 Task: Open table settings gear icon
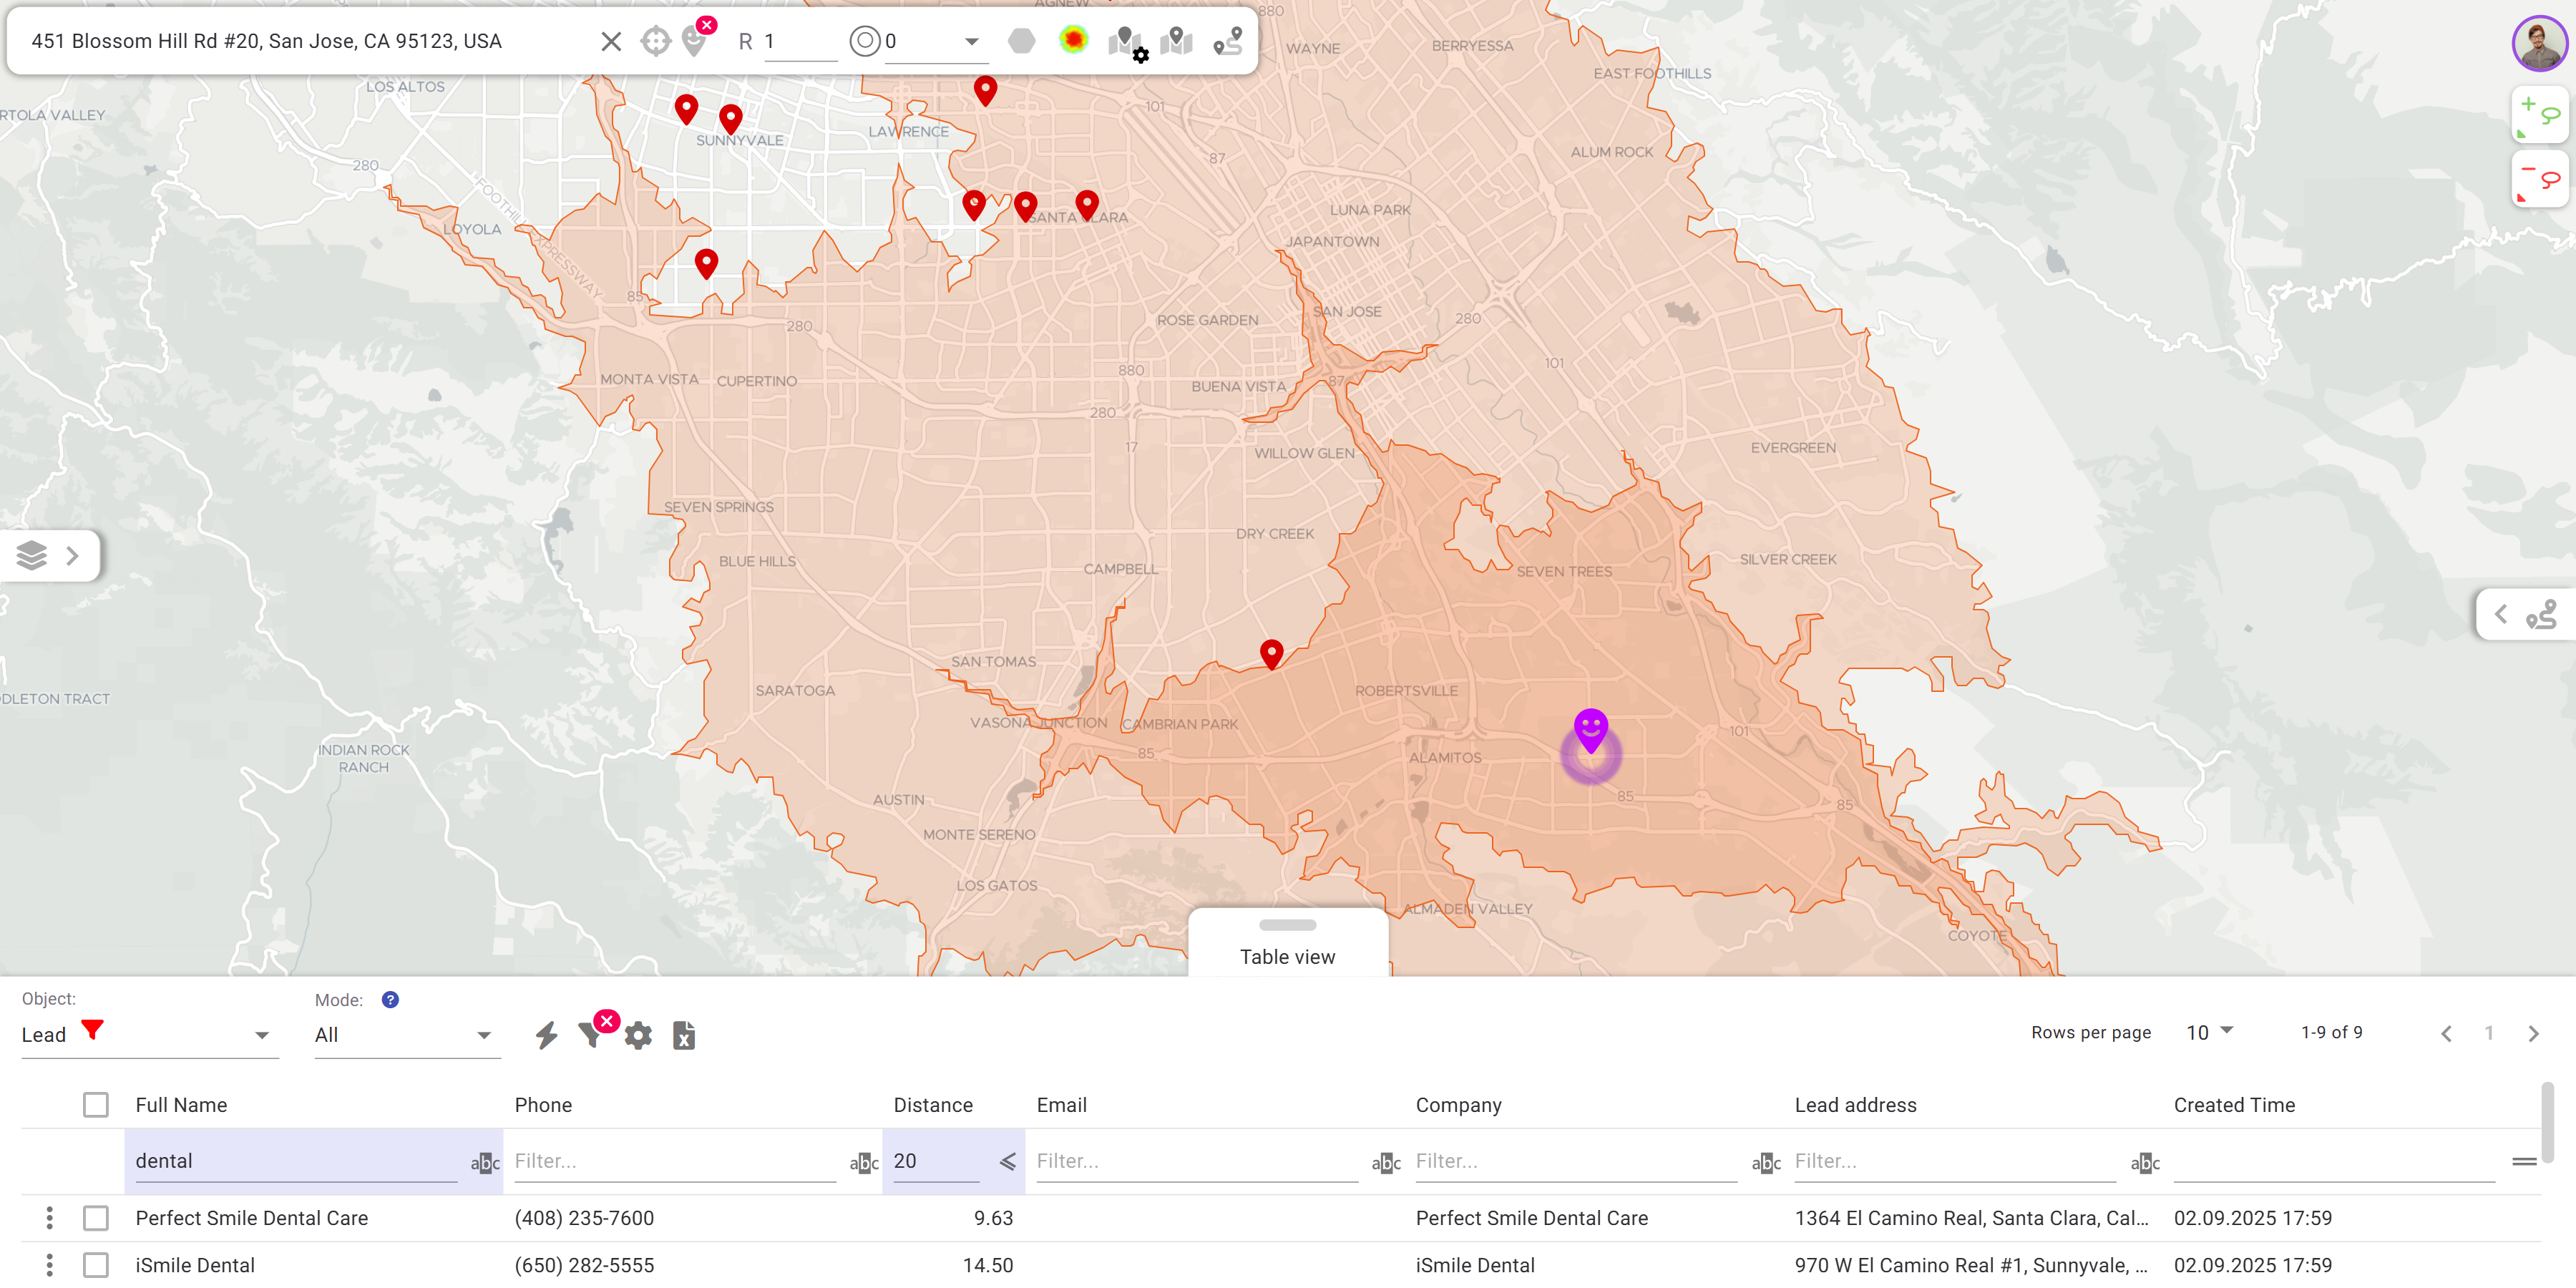click(638, 1035)
